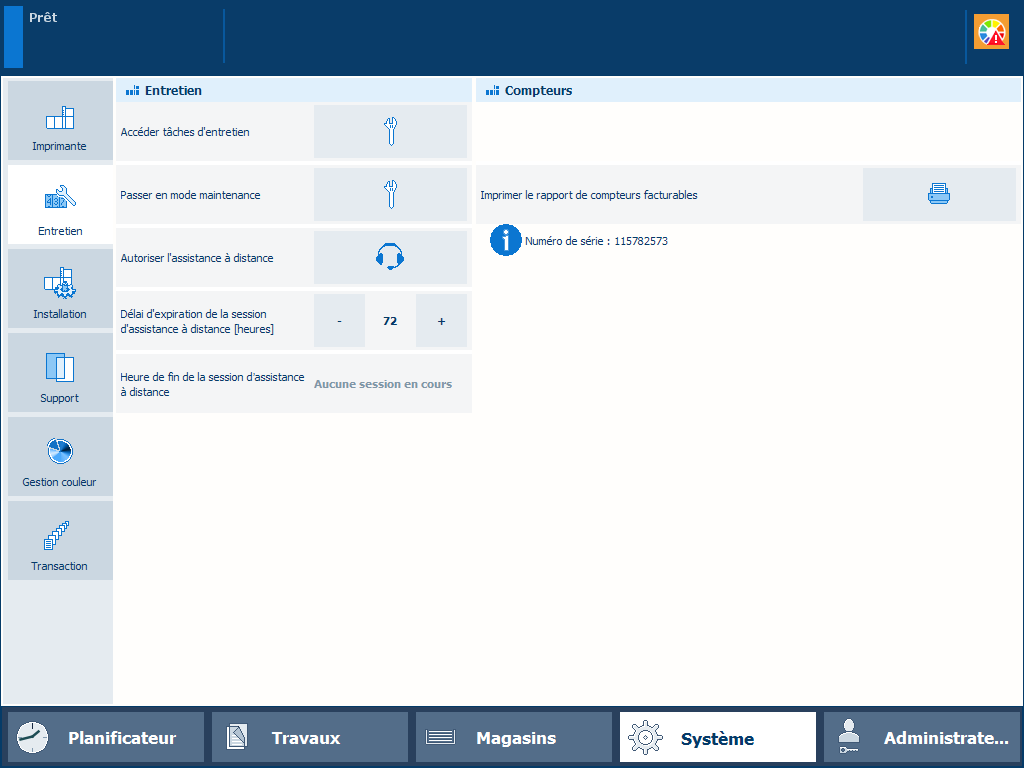This screenshot has height=768, width=1024.
Task: Open the Magasins tab
Action: [x=514, y=738]
